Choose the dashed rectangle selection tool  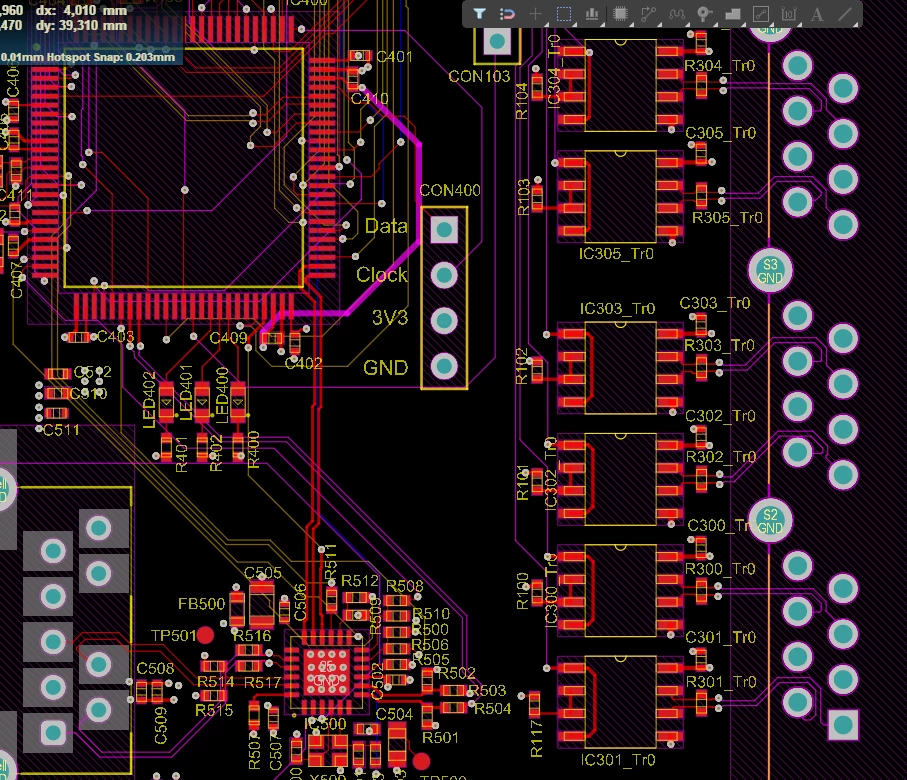click(x=564, y=14)
